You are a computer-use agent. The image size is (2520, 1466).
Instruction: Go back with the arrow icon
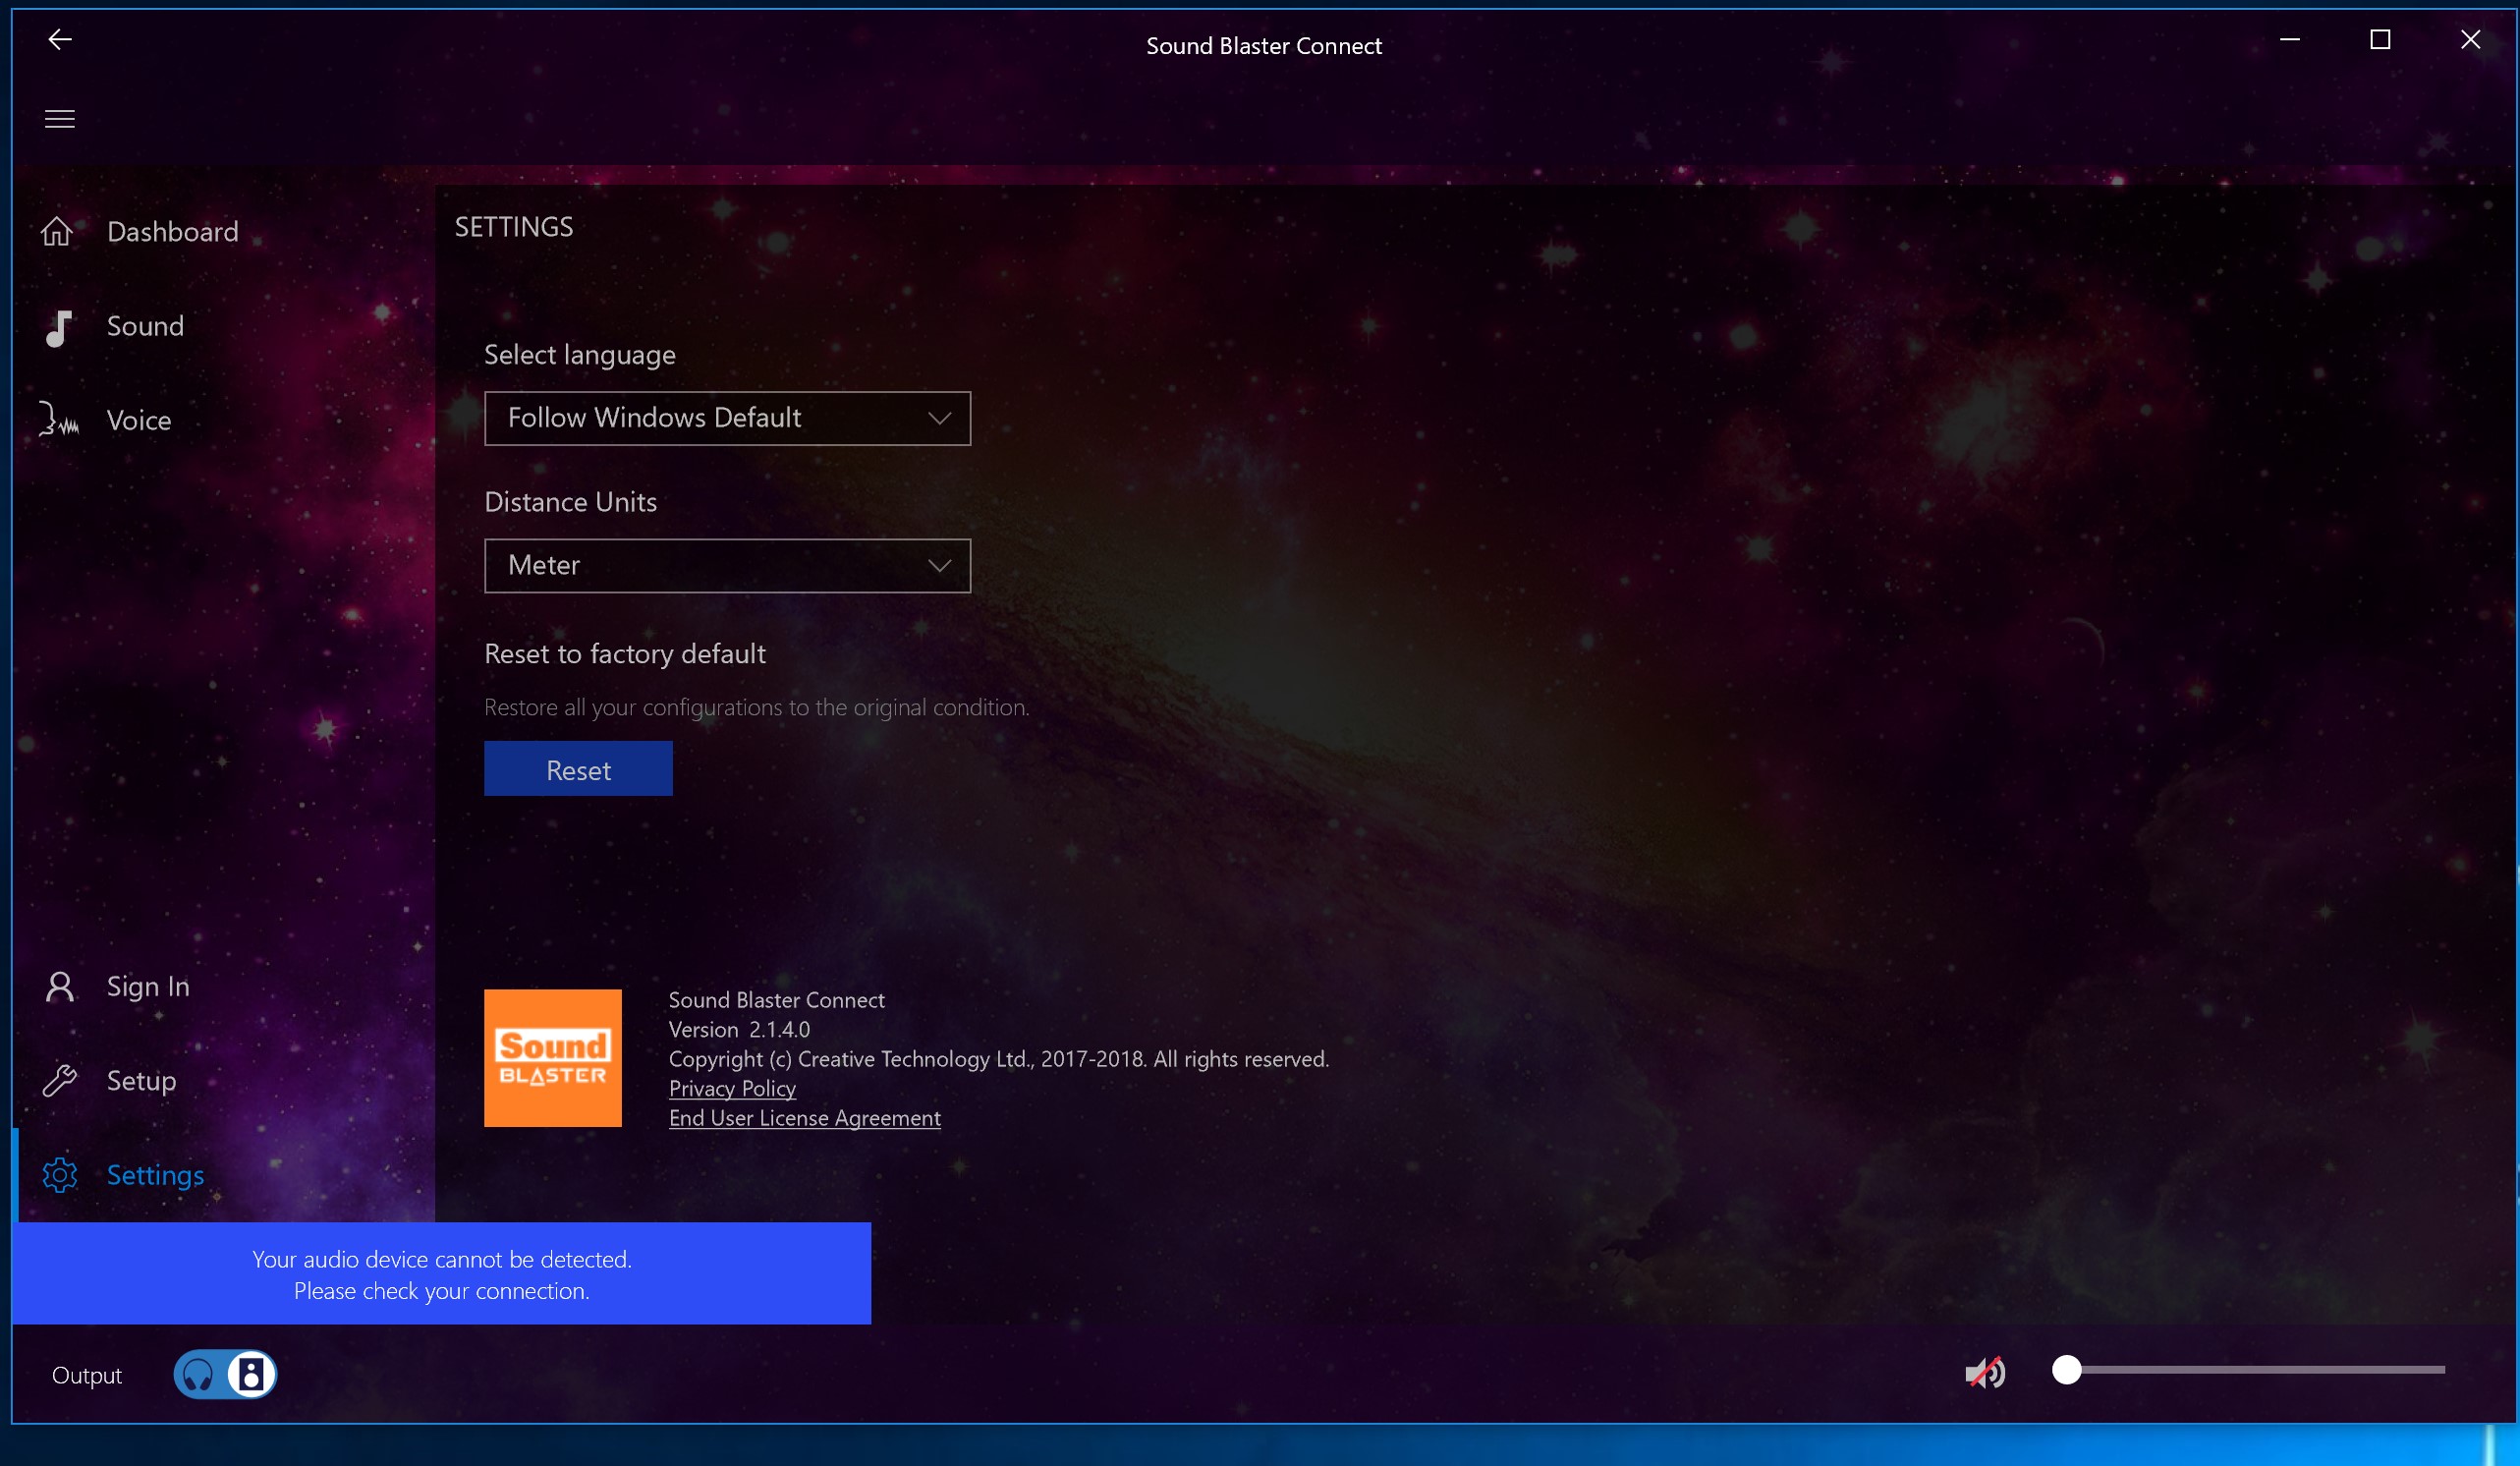(60, 40)
